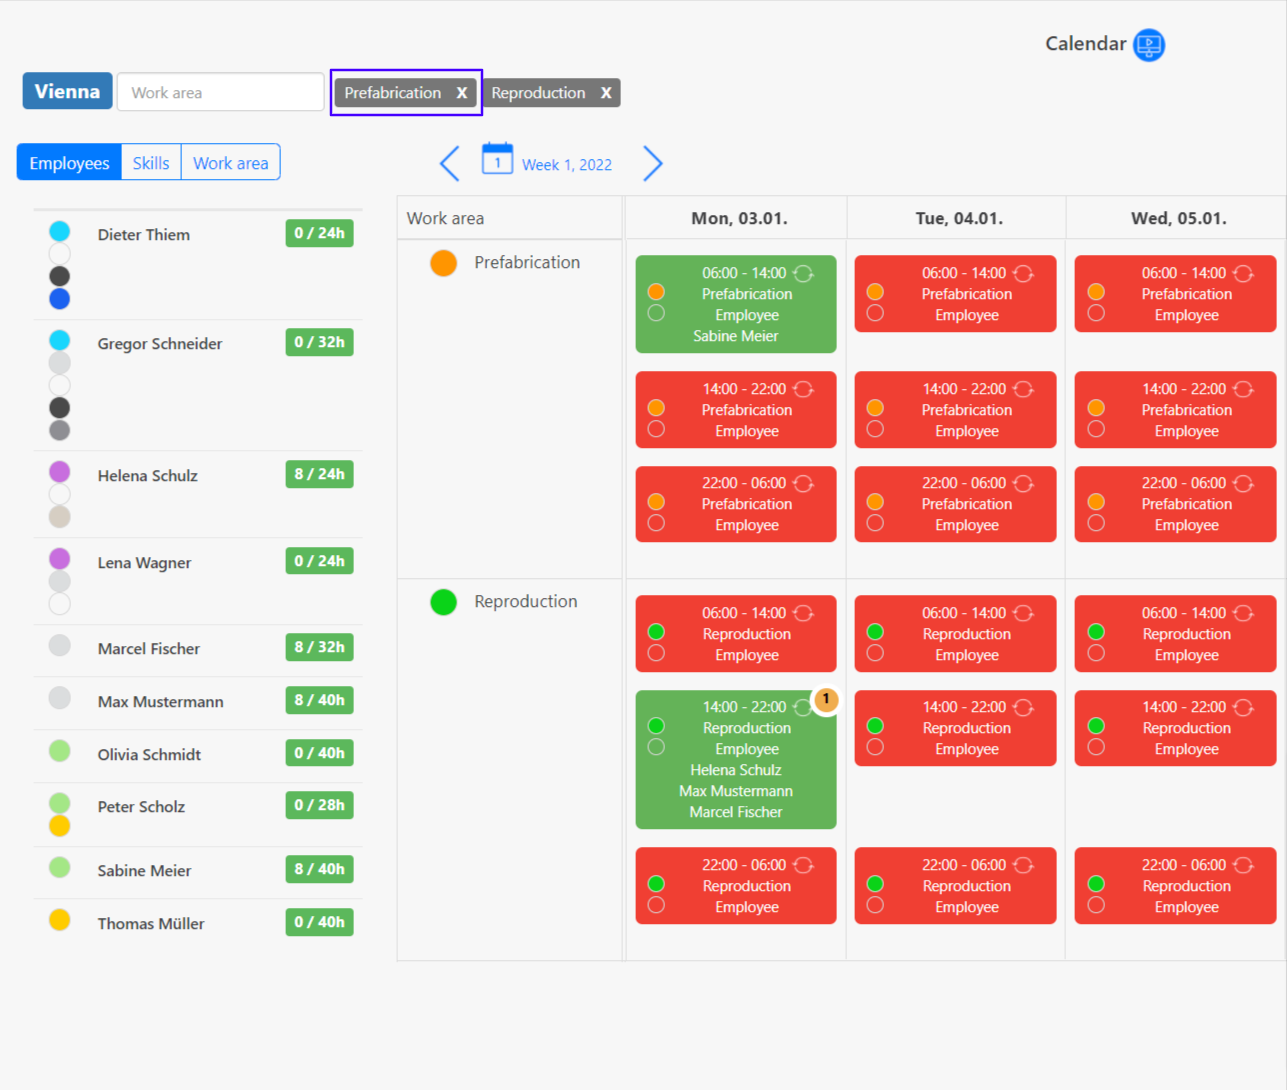Click the calendar icon beside Week 1, 2022
This screenshot has height=1090, width=1287.
pyautogui.click(x=497, y=161)
